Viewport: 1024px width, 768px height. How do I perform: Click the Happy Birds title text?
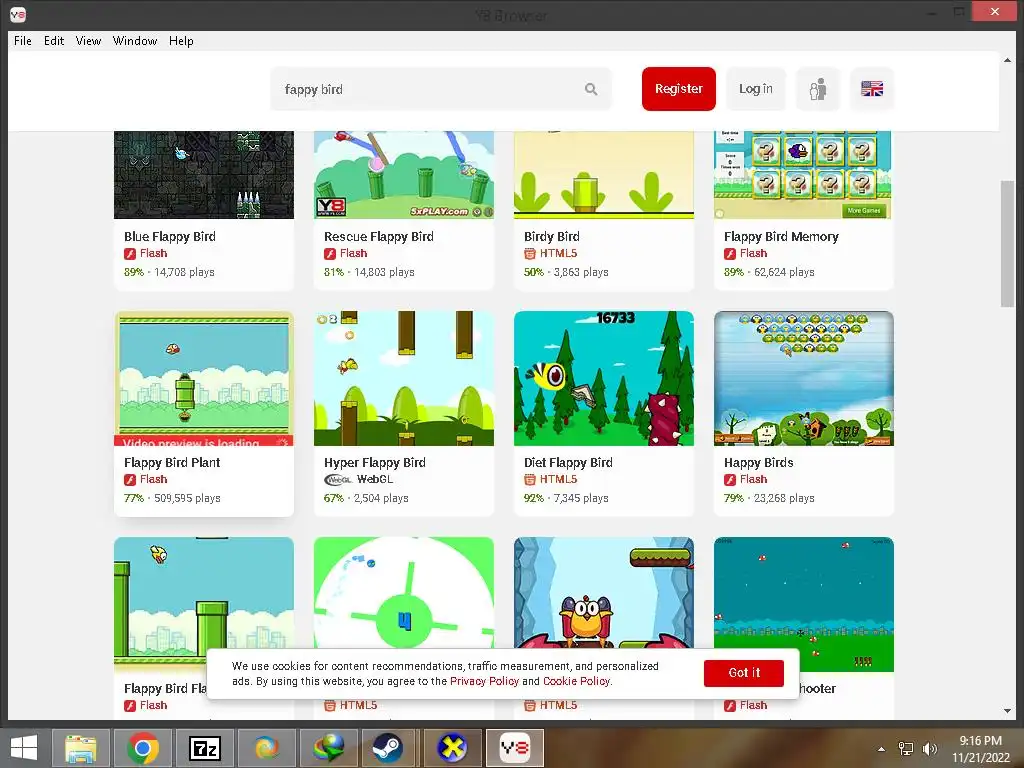tap(758, 462)
